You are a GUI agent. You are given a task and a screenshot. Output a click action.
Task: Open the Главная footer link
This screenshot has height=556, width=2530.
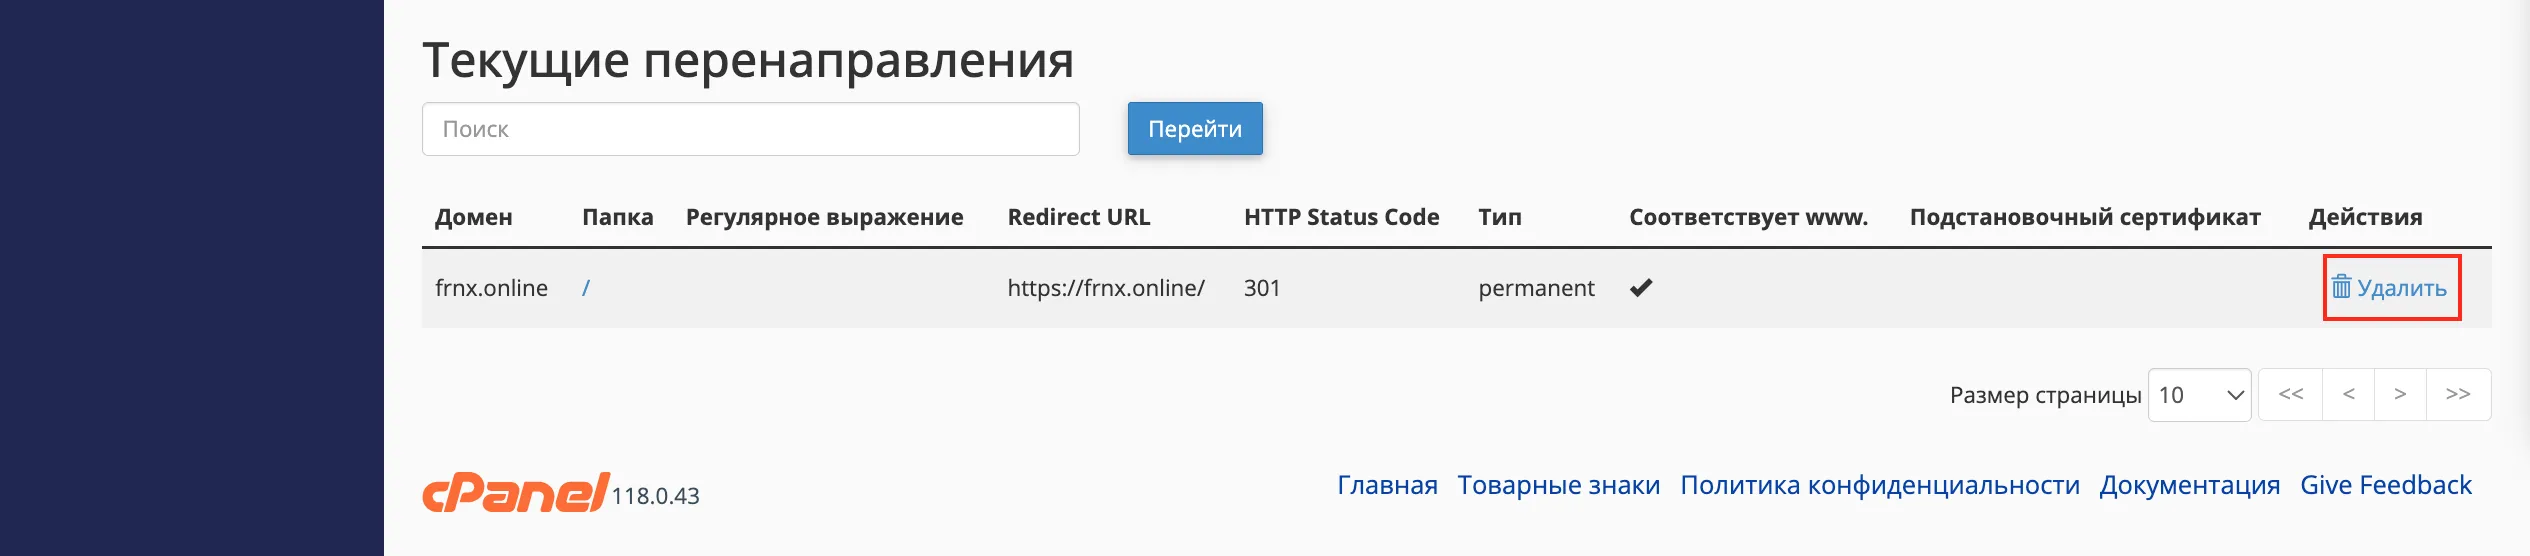pos(1387,485)
